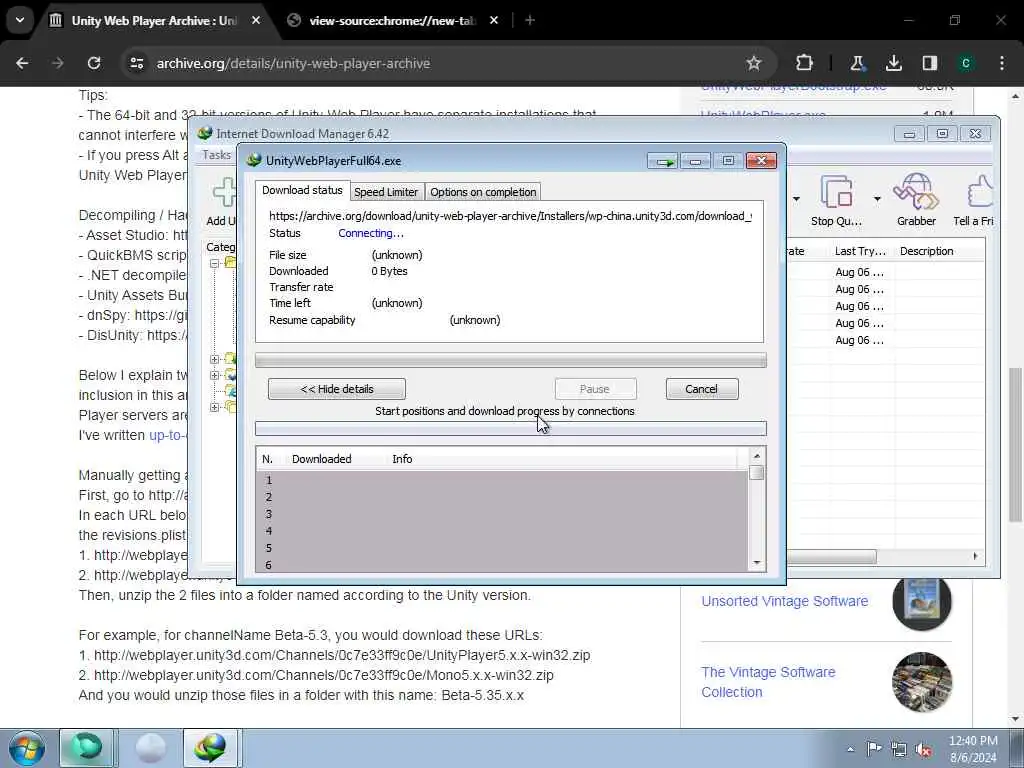
Task: Select connection row number 1
Action: 502,480
